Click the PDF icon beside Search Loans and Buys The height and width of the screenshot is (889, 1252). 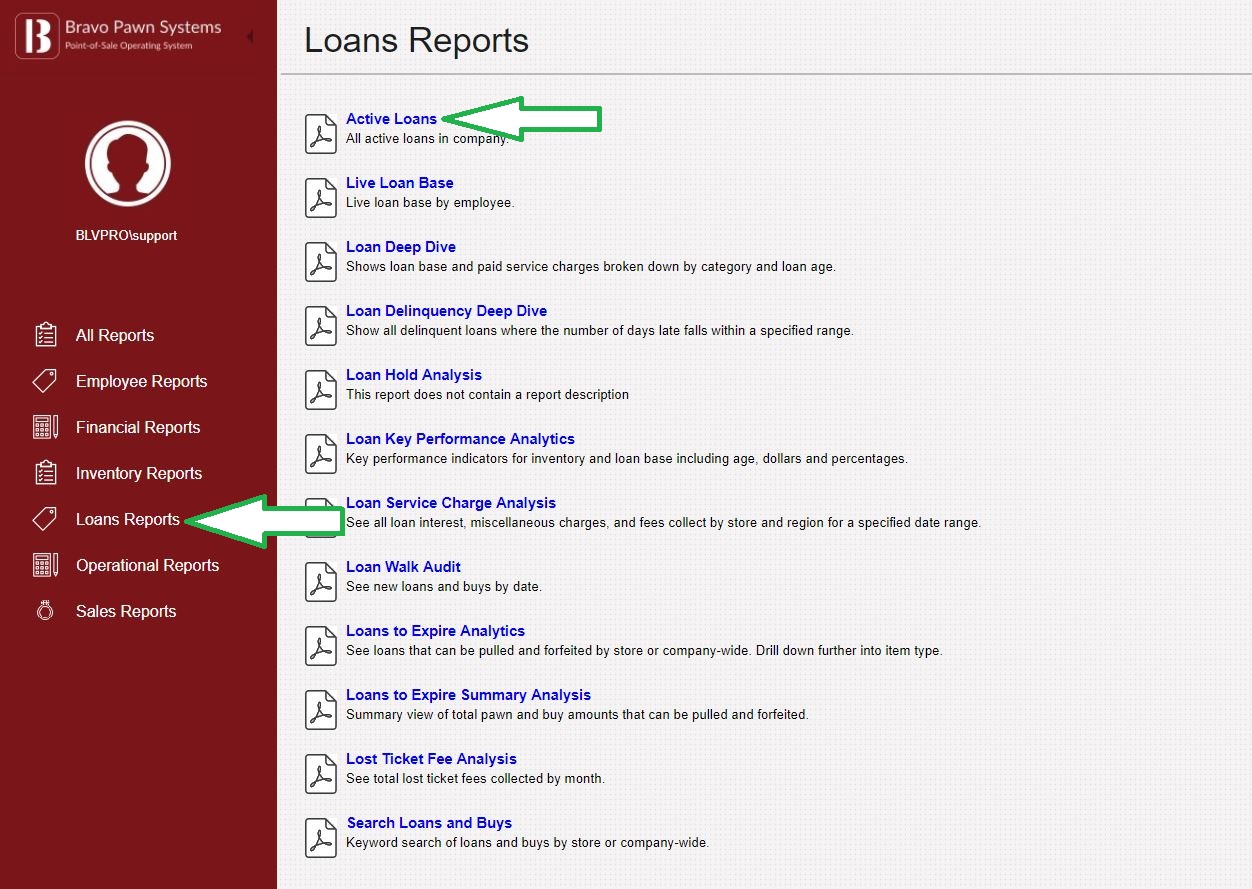321,838
